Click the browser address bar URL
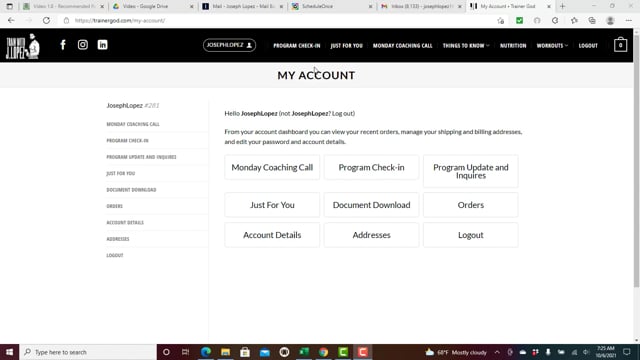 [120, 20]
